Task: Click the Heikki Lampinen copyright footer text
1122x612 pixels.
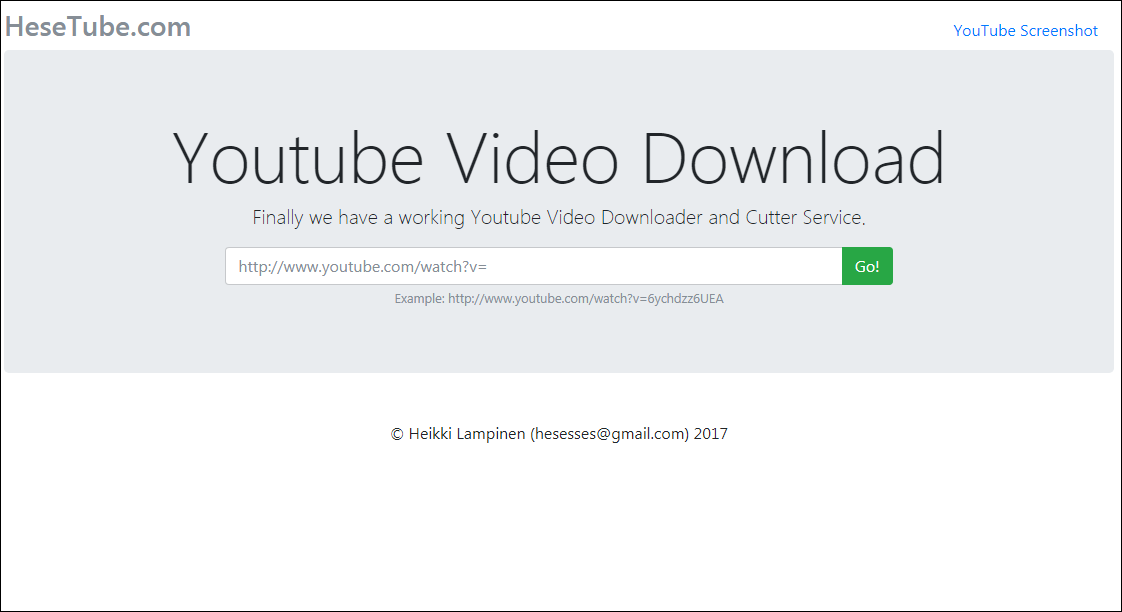Action: click(x=559, y=434)
